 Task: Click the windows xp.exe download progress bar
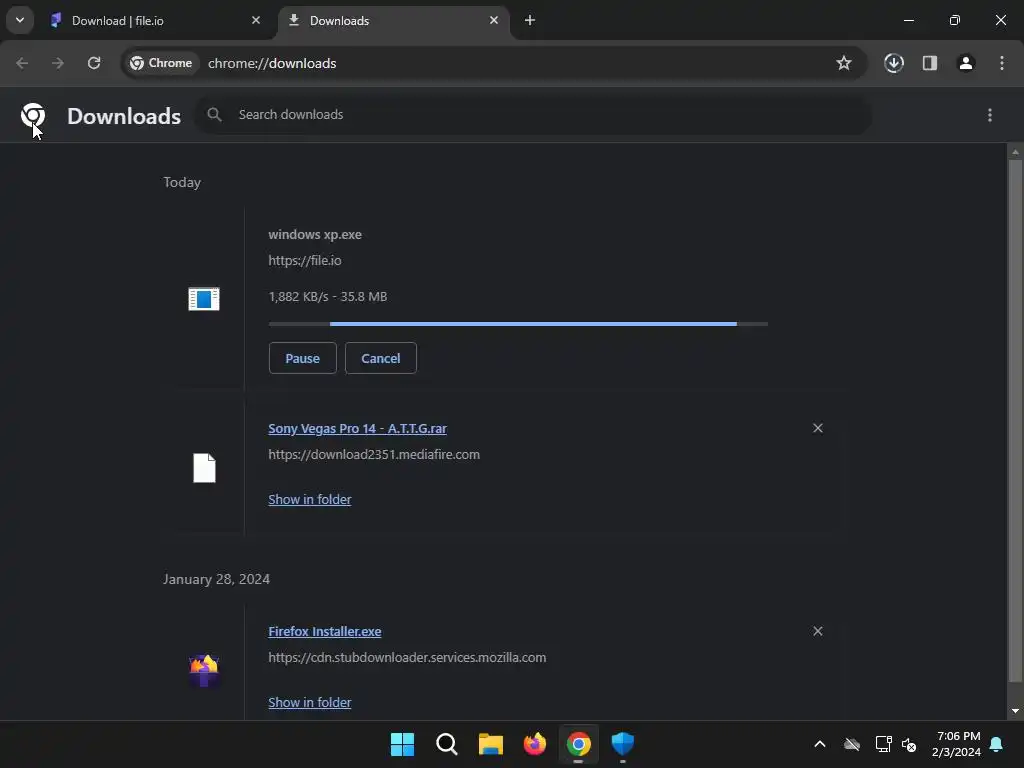(518, 324)
